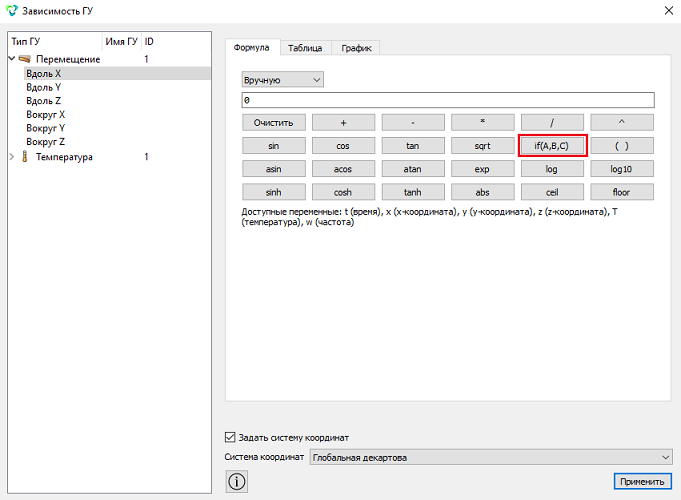This screenshot has width=681, height=500.
Task: Insert the sqrt function
Action: point(483,146)
